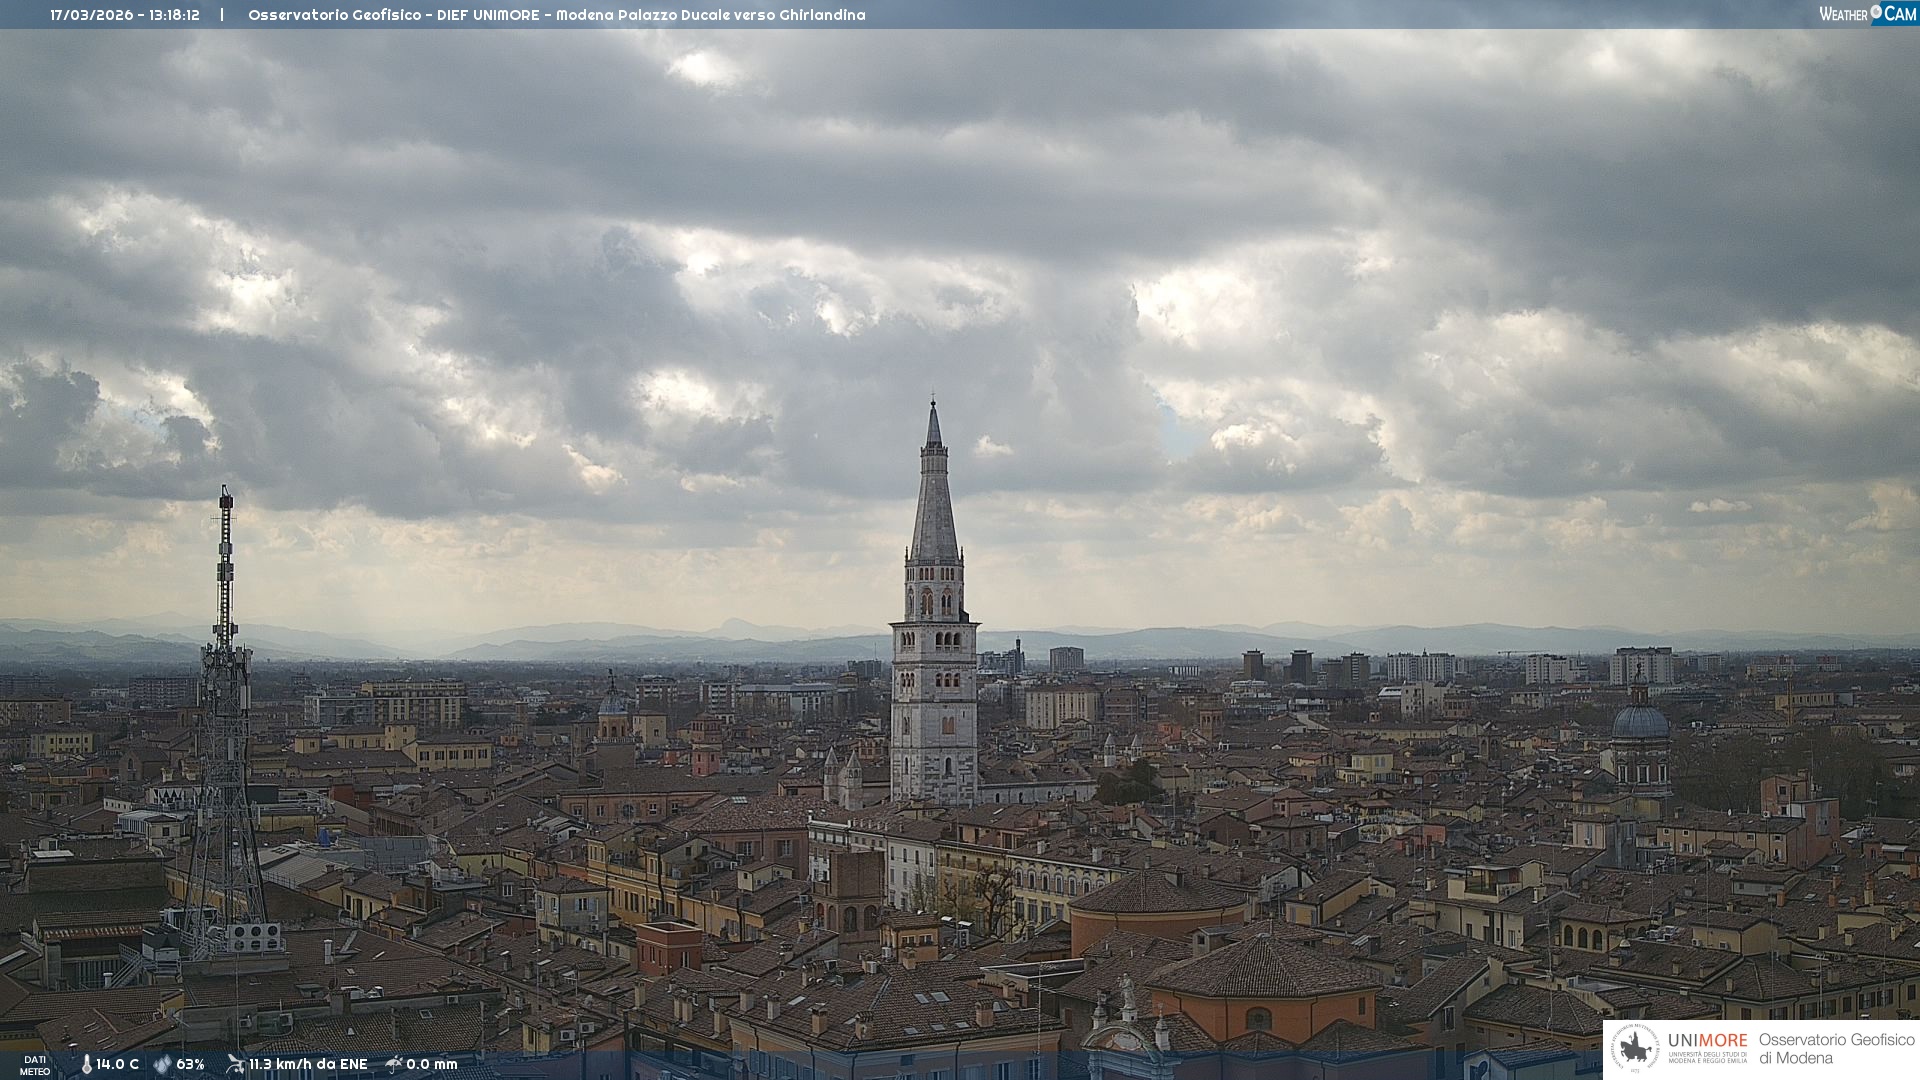This screenshot has width=1920, height=1080.
Task: Click the DATI METEO label
Action: (35, 1065)
